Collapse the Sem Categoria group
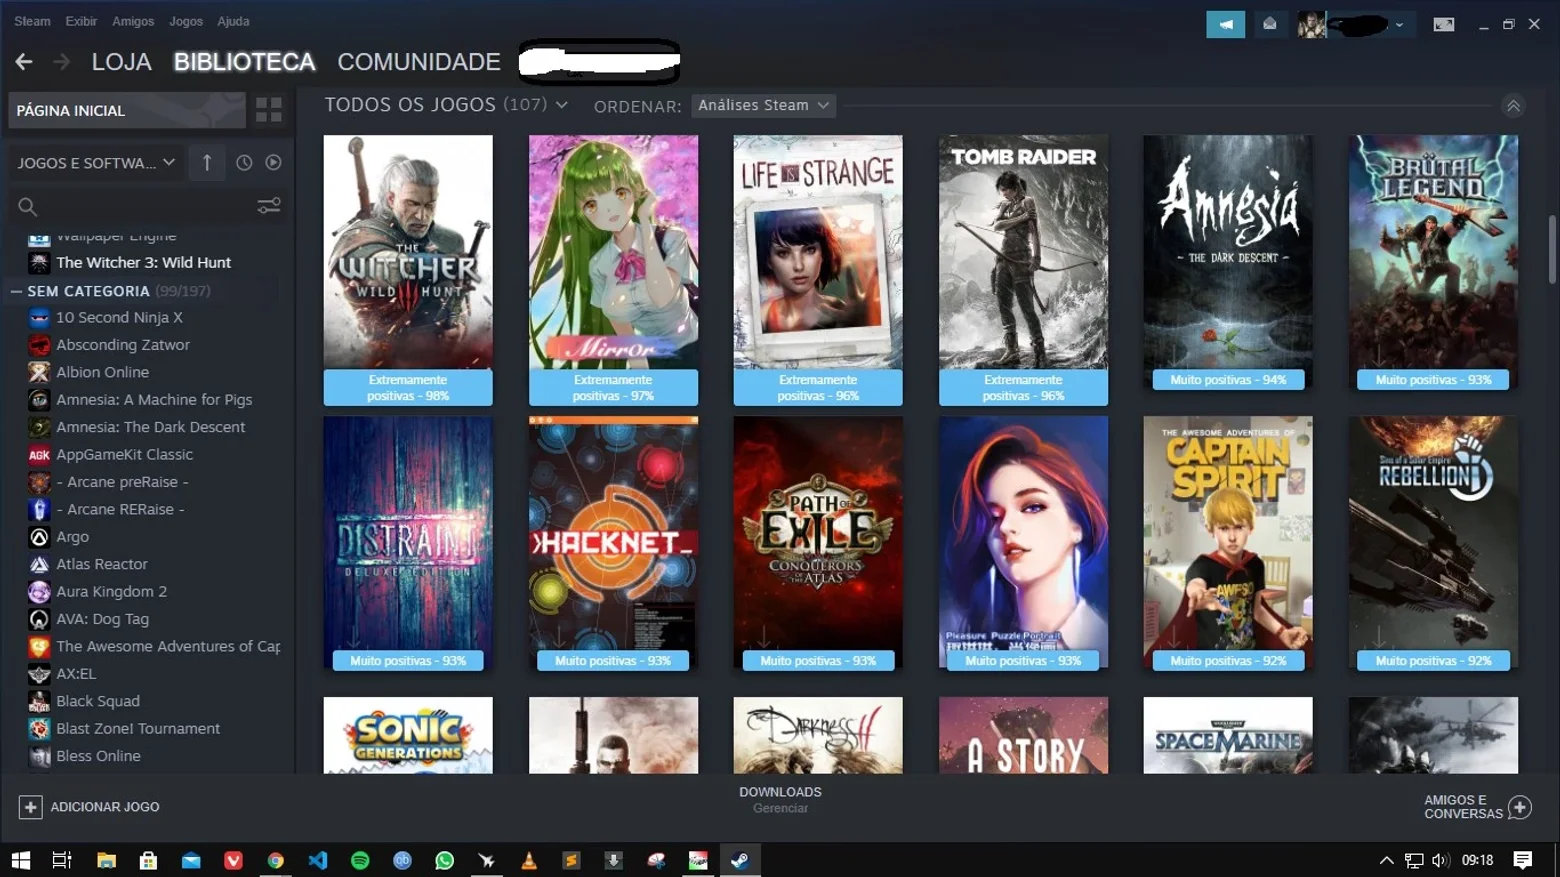The height and width of the screenshot is (877, 1560). point(16,291)
